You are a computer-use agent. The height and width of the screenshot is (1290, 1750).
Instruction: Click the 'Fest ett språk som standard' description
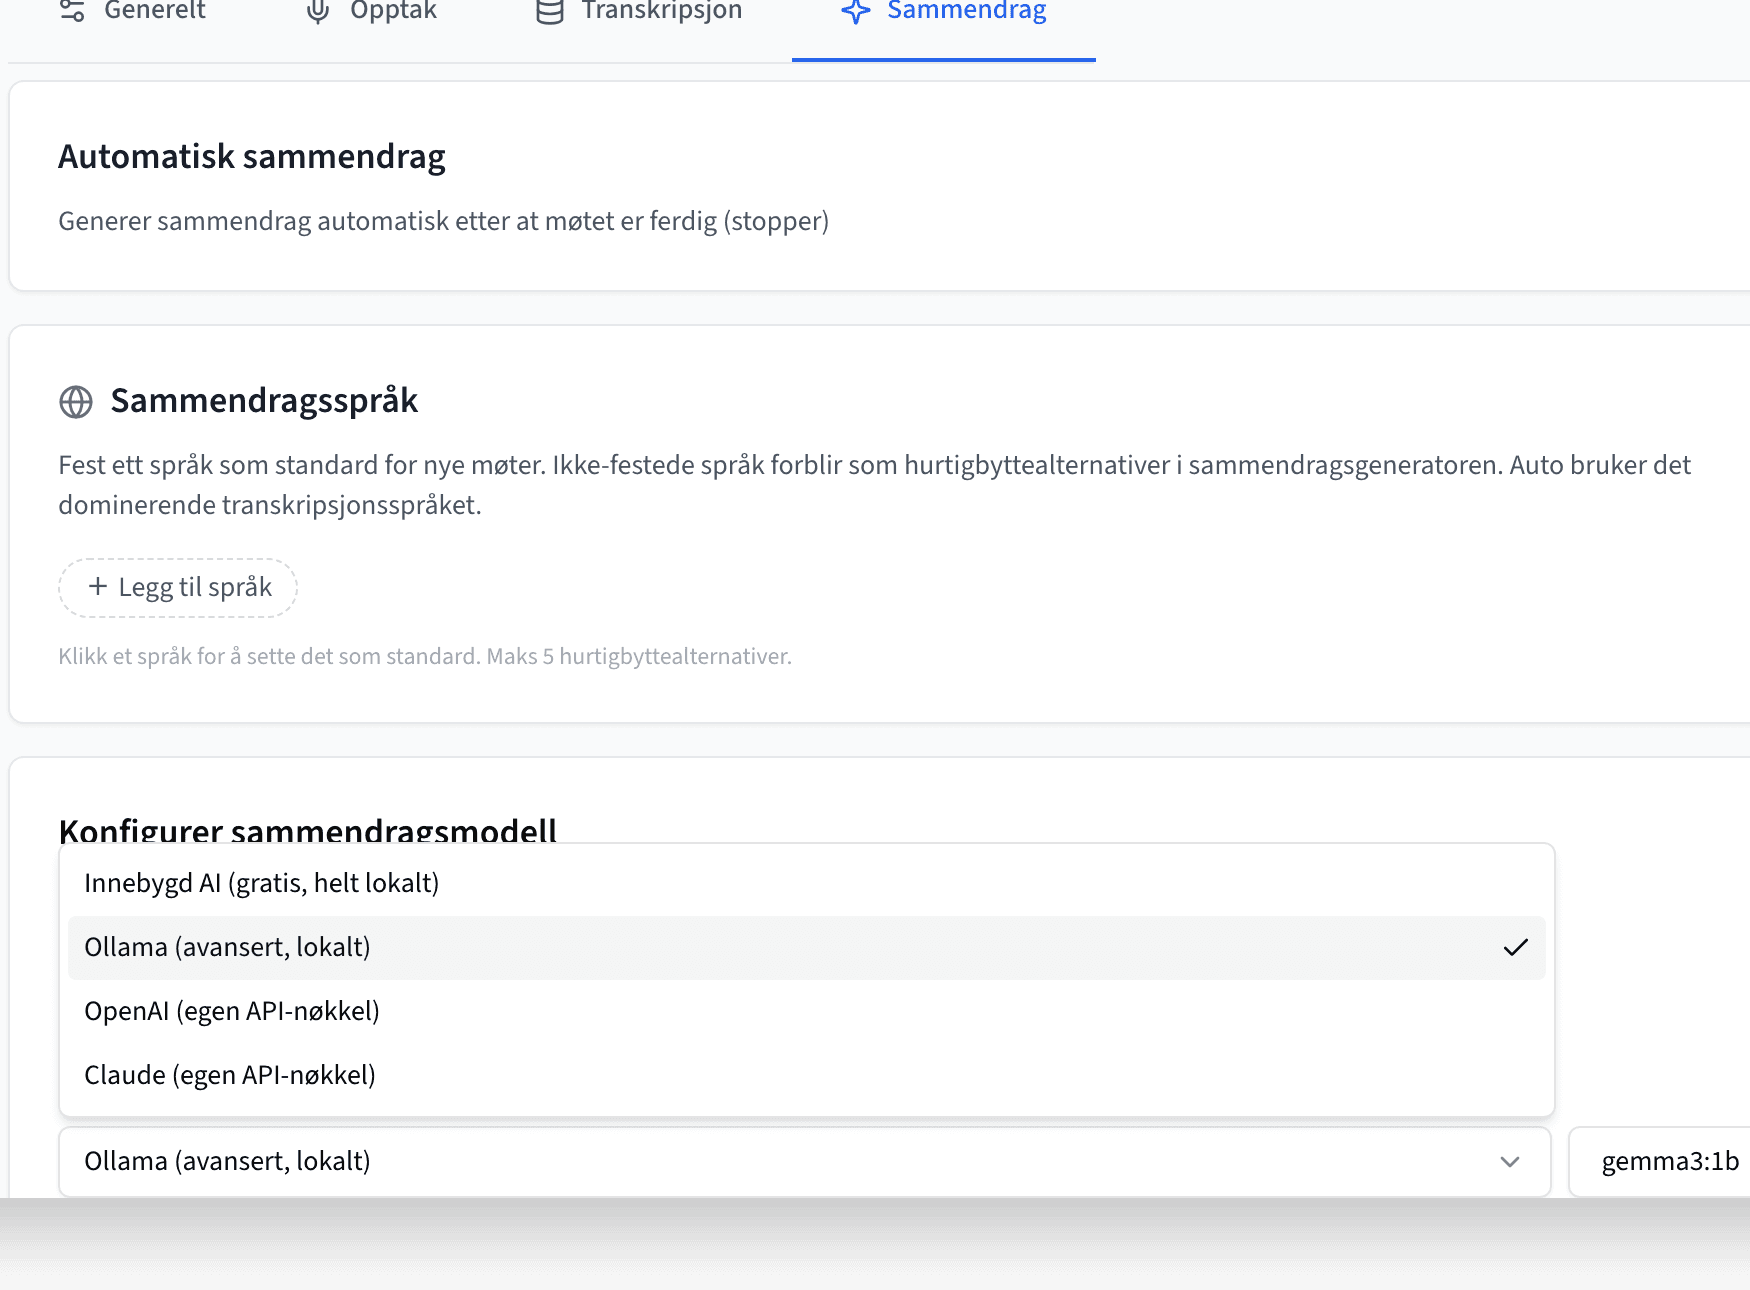[875, 485]
